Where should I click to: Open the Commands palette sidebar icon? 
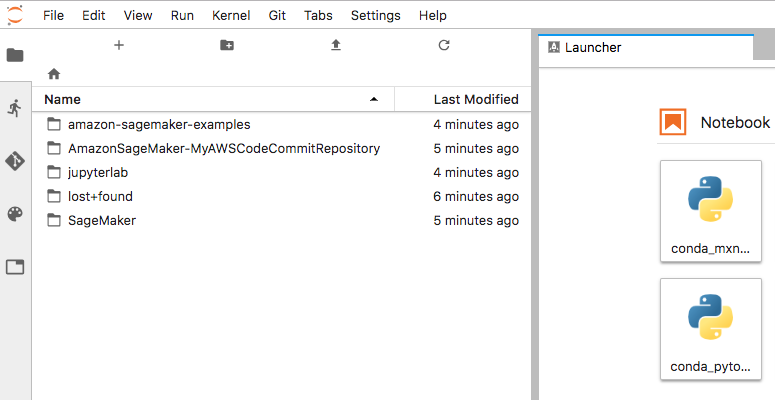(x=15, y=214)
